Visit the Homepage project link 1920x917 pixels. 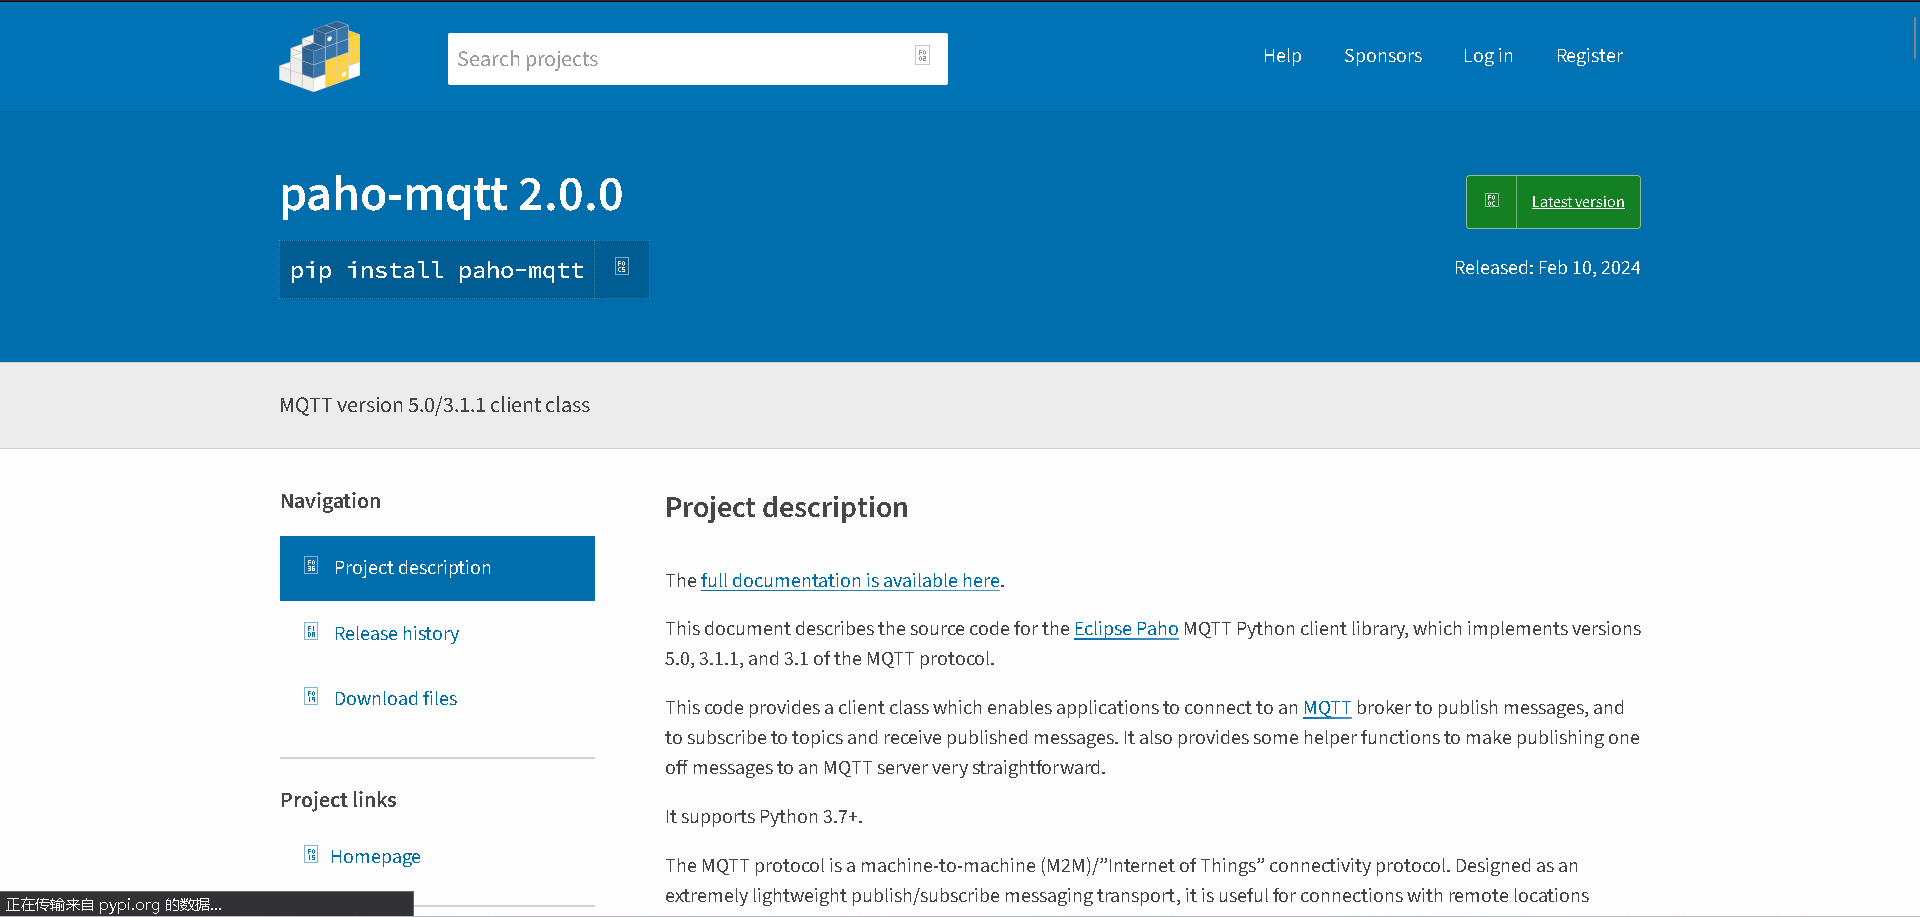[375, 857]
